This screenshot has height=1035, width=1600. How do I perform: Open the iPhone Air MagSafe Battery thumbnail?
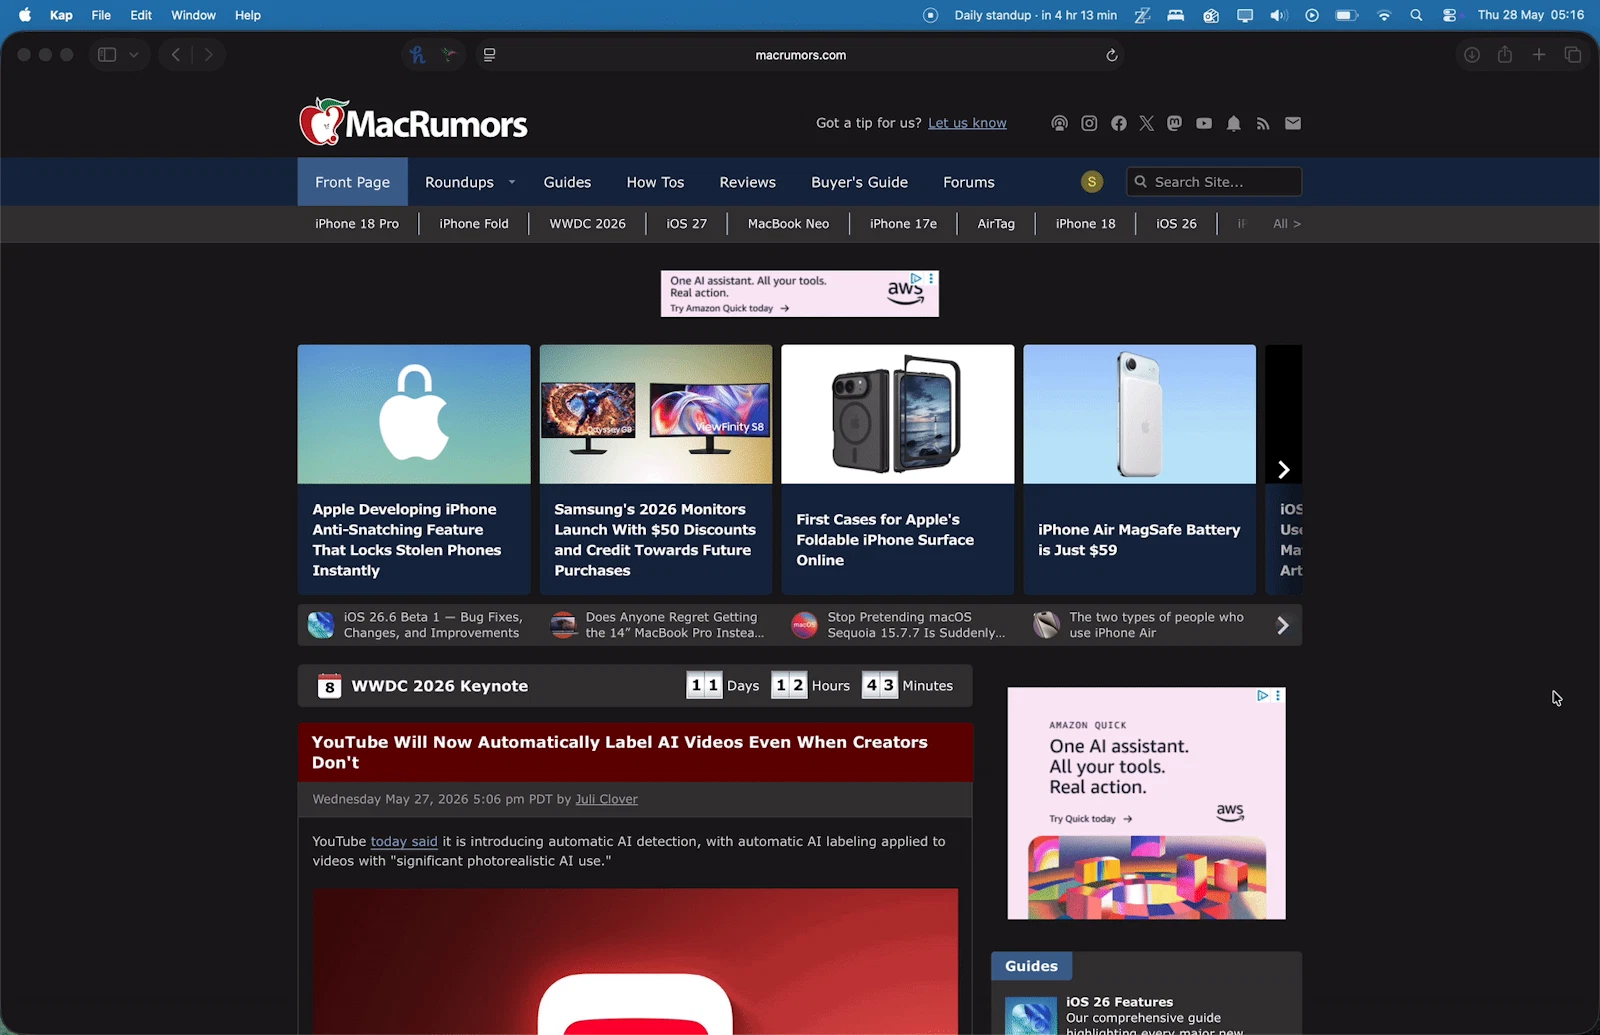click(1140, 414)
